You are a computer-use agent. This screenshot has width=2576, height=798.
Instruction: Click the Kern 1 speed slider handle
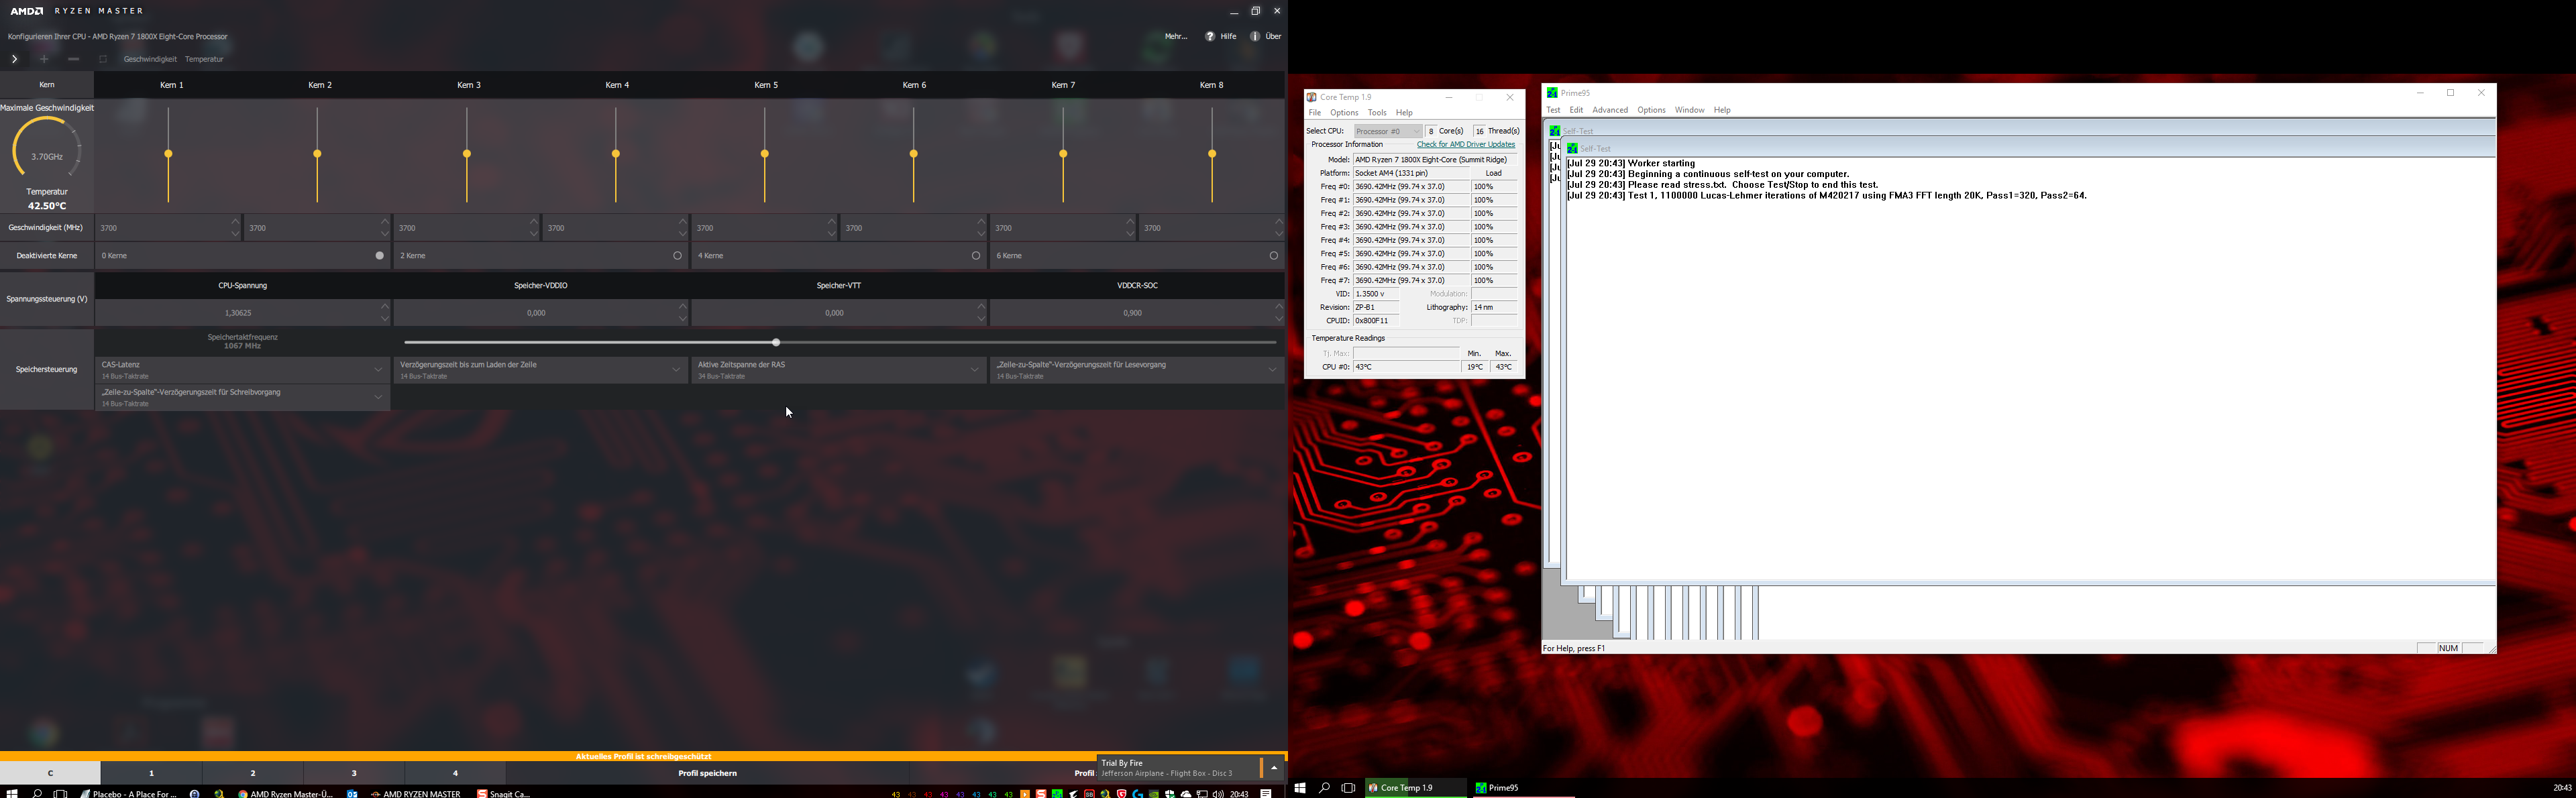[x=169, y=154]
